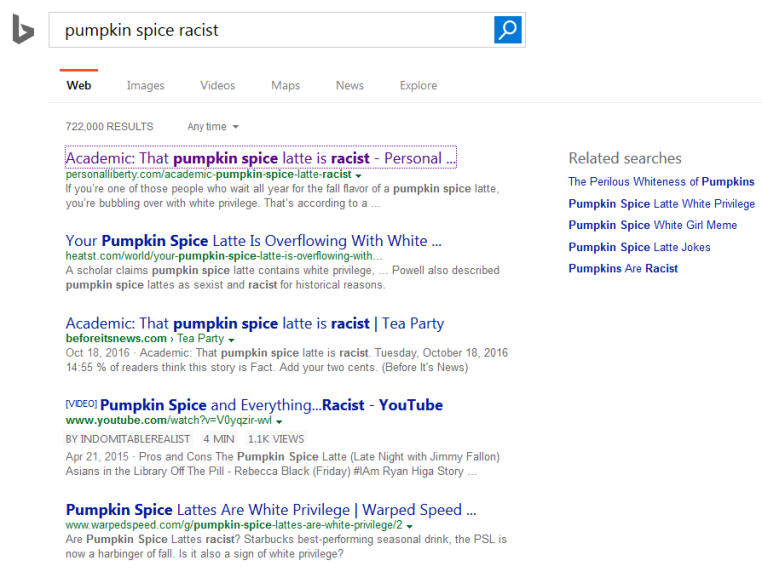Screen dimensions: 762x572
Task: Expand the Any time filter dropdown
Action: pyautogui.click(x=212, y=127)
